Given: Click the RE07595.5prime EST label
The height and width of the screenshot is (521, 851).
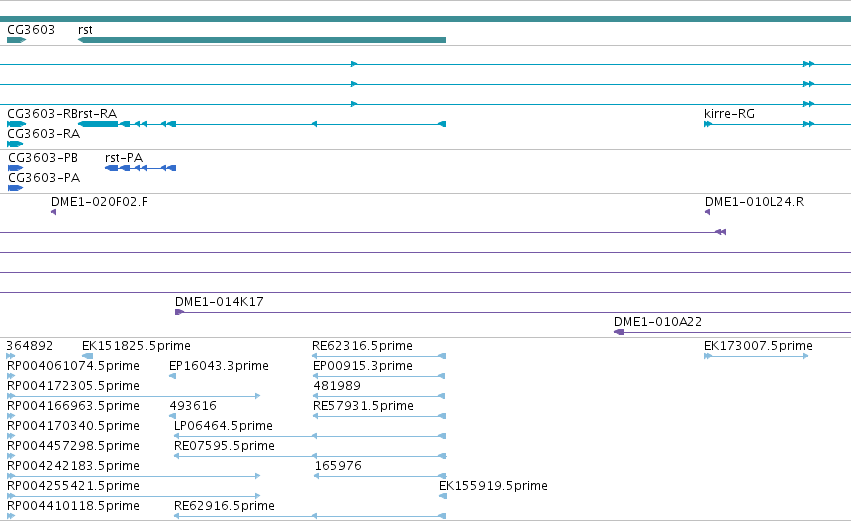Looking at the screenshot, I should coord(224,446).
